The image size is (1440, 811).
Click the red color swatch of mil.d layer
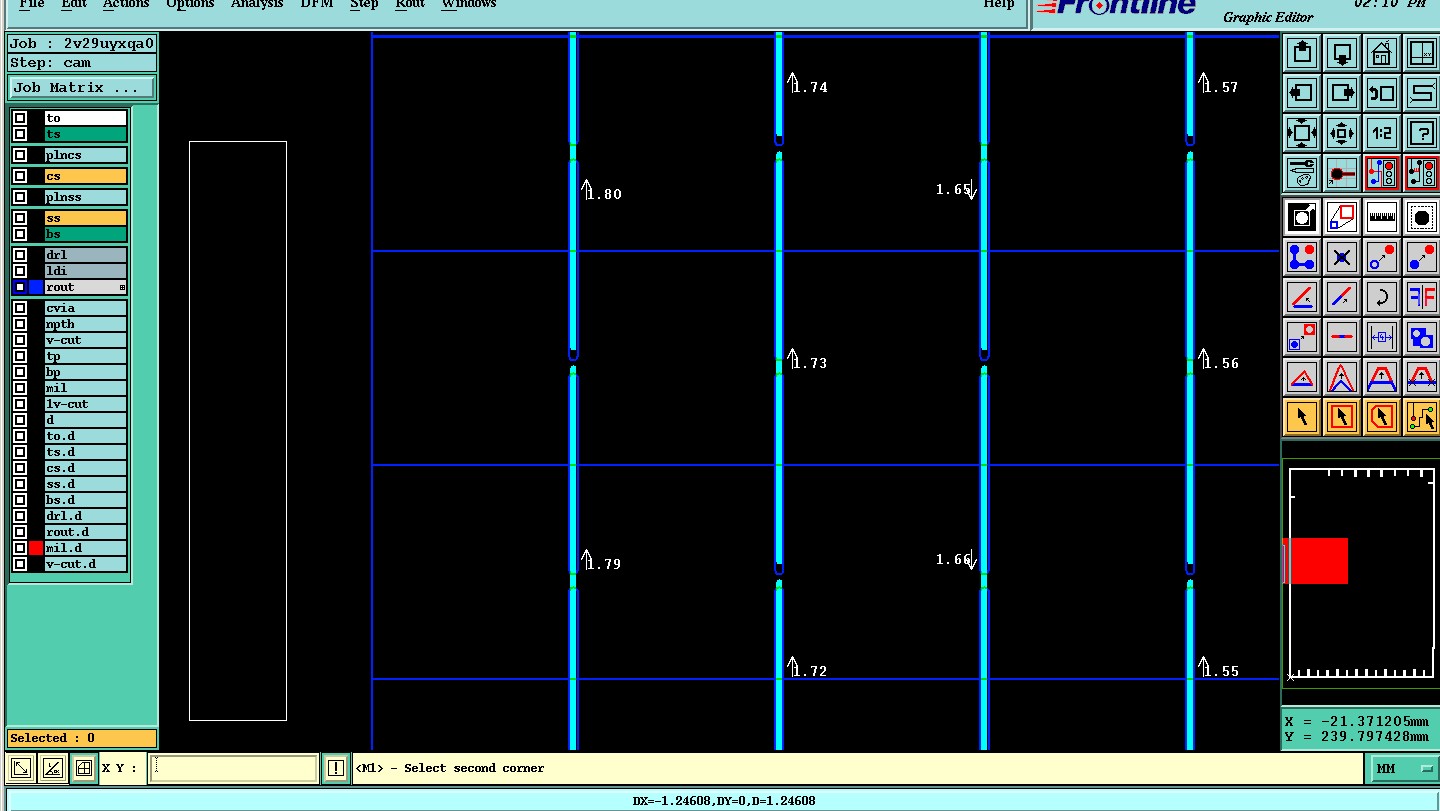click(x=36, y=548)
